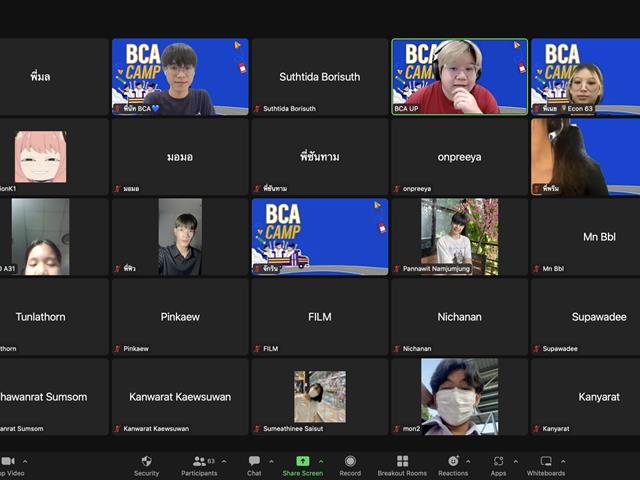640x480 pixels.
Task: Expand the Chat options arrow
Action: click(x=271, y=461)
